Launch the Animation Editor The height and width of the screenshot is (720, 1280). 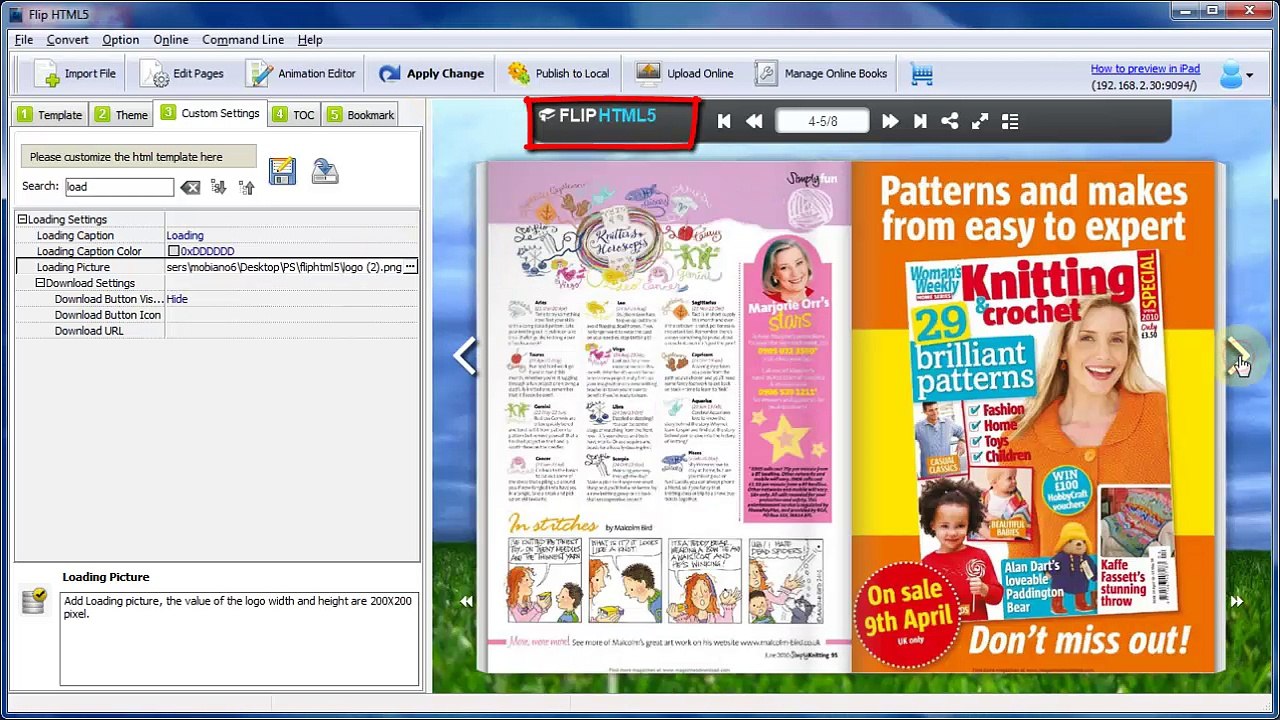[x=301, y=74]
